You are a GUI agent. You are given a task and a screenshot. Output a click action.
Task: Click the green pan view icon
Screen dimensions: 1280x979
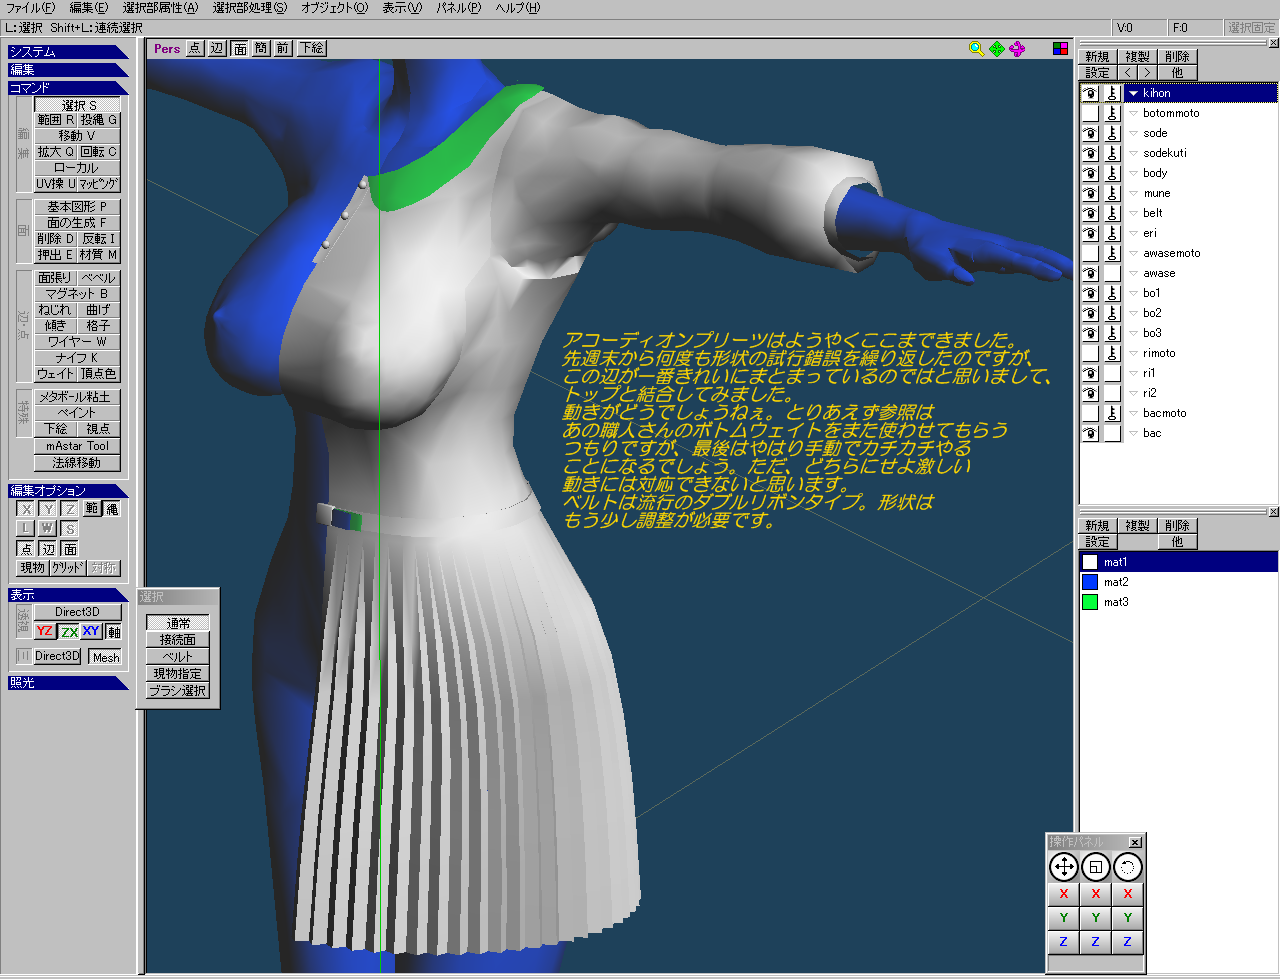997,48
